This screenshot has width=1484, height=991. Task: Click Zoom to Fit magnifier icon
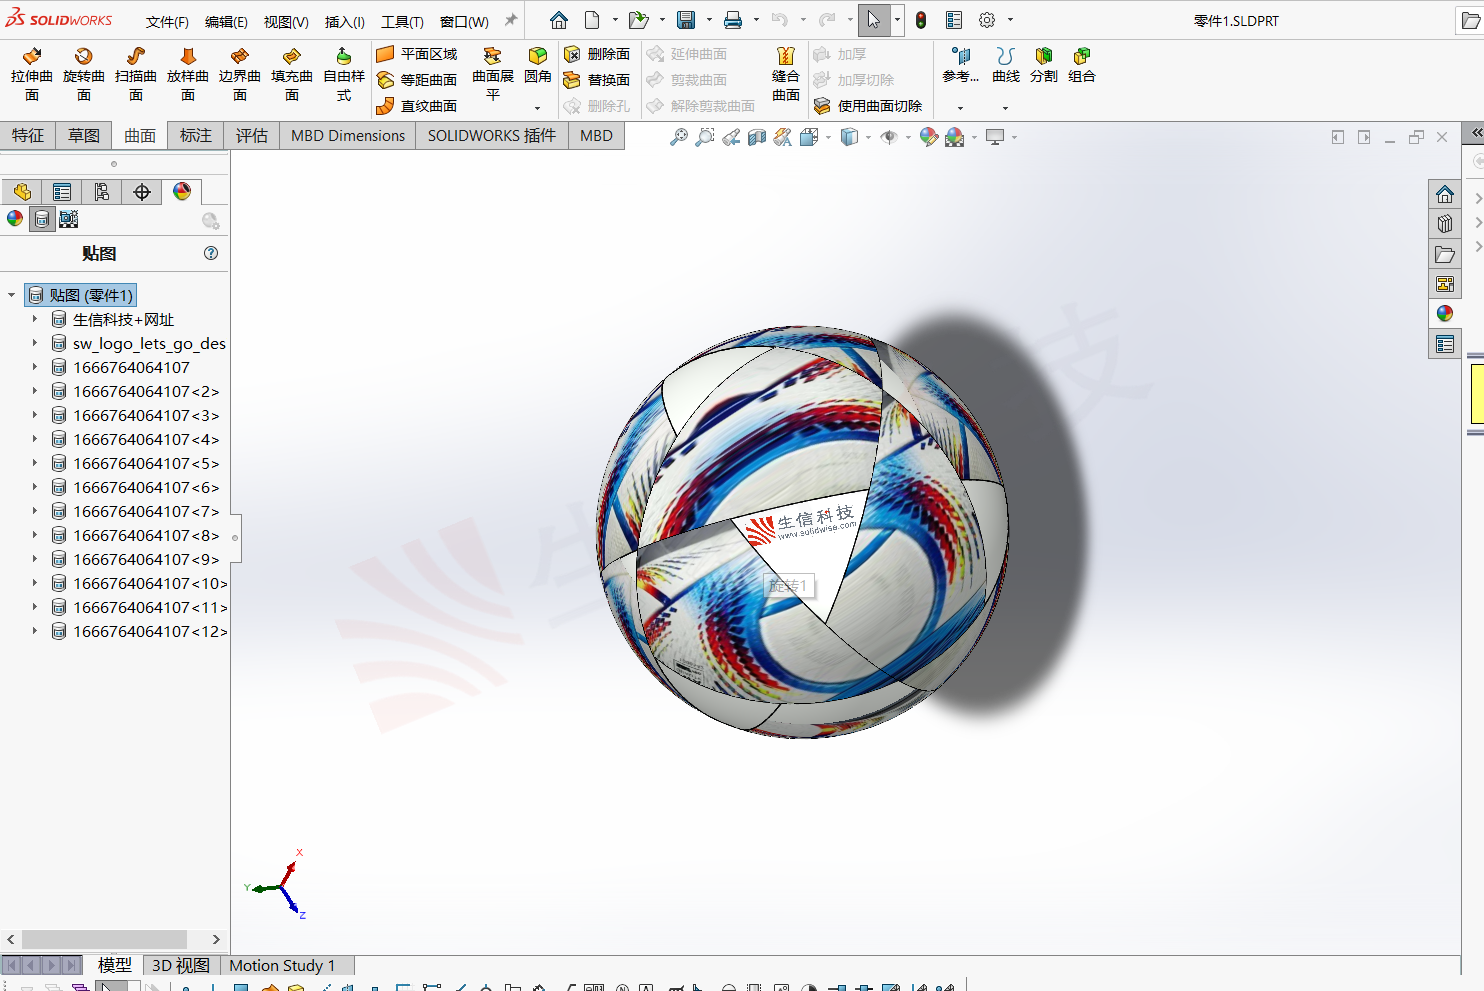click(x=679, y=137)
